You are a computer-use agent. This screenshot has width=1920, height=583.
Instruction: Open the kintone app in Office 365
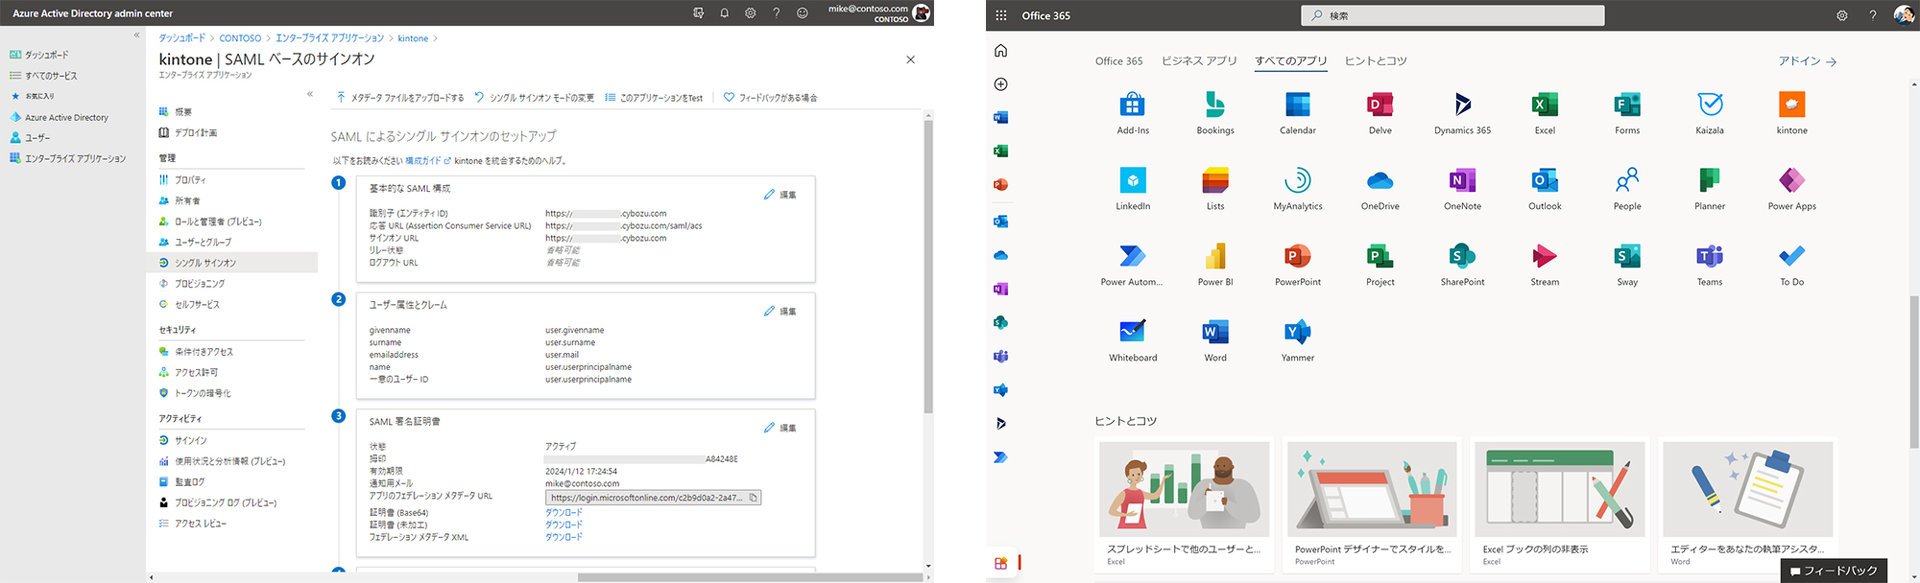pyautogui.click(x=1792, y=112)
